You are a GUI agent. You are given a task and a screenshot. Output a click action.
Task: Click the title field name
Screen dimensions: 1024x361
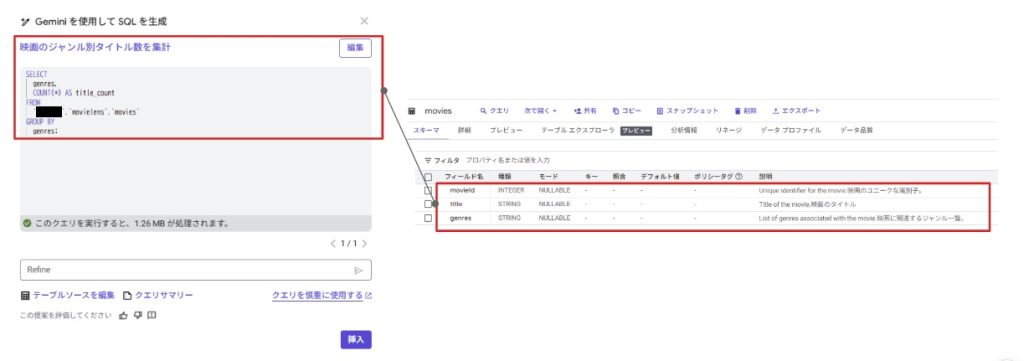pos(456,204)
